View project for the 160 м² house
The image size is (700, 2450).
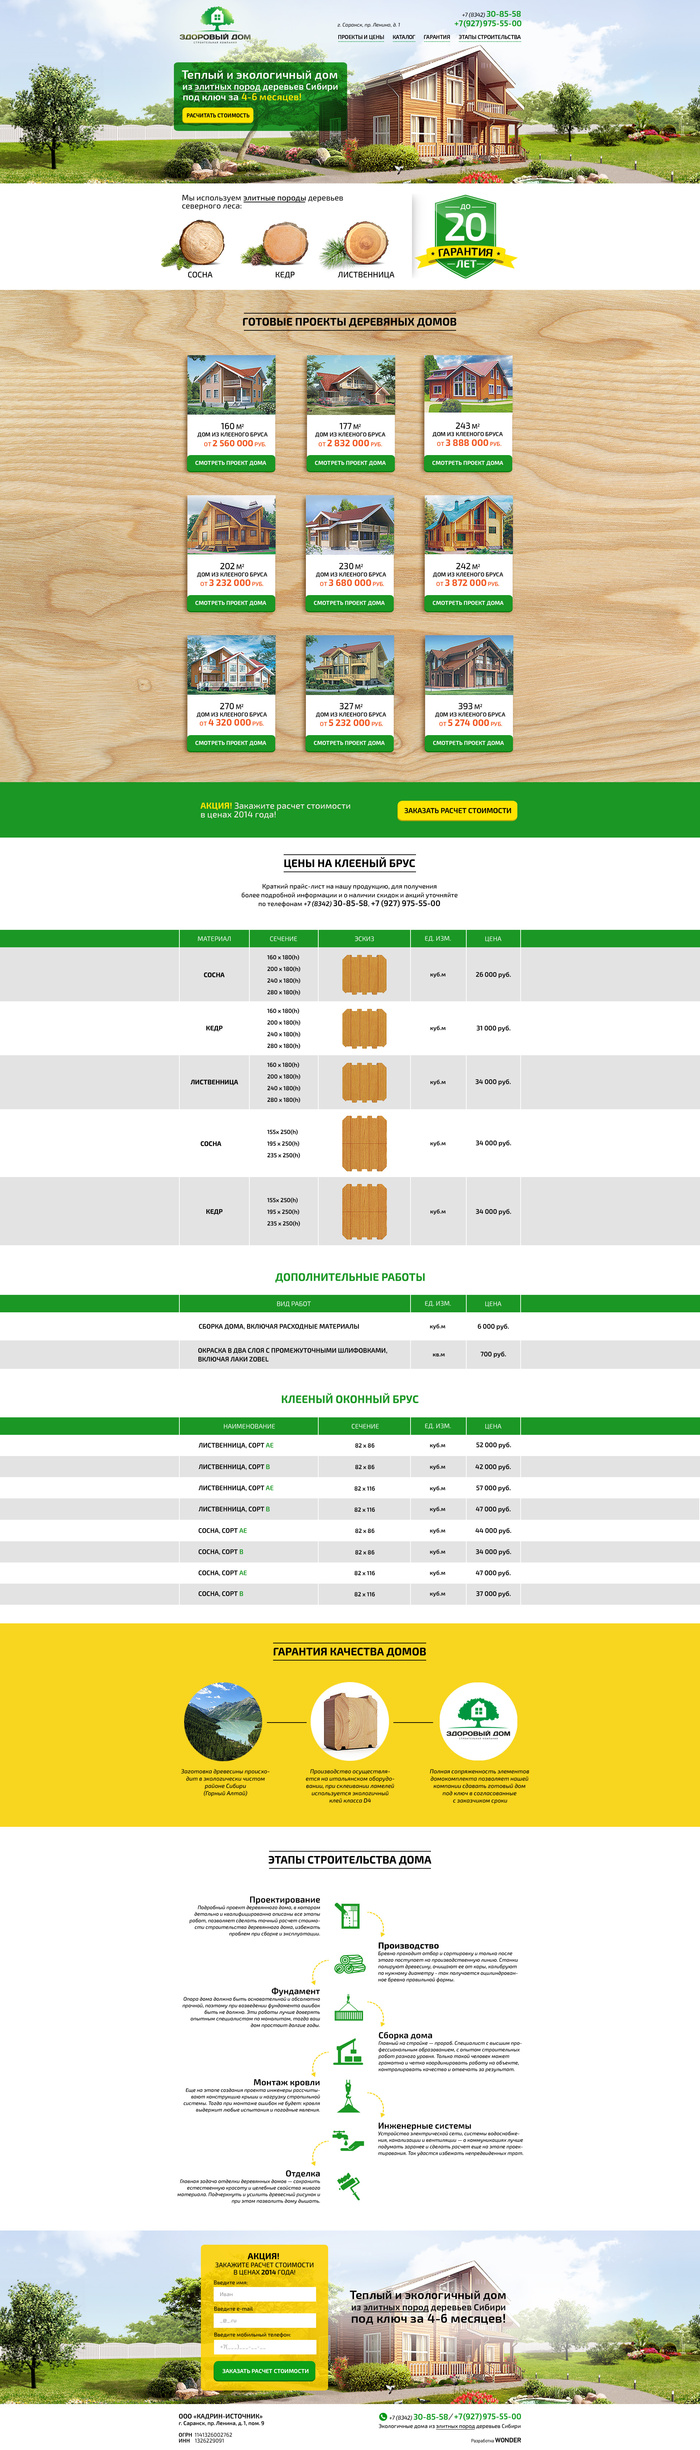[231, 463]
